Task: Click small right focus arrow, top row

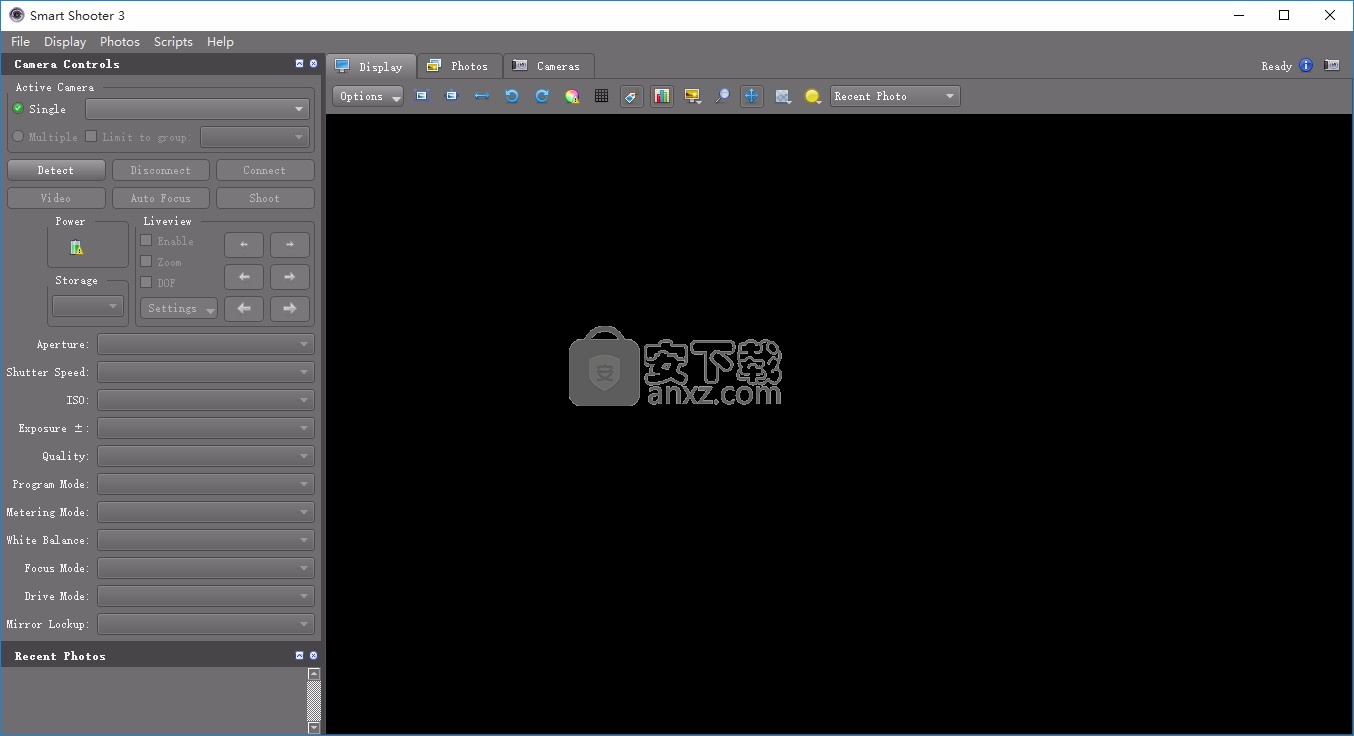Action: pos(290,244)
